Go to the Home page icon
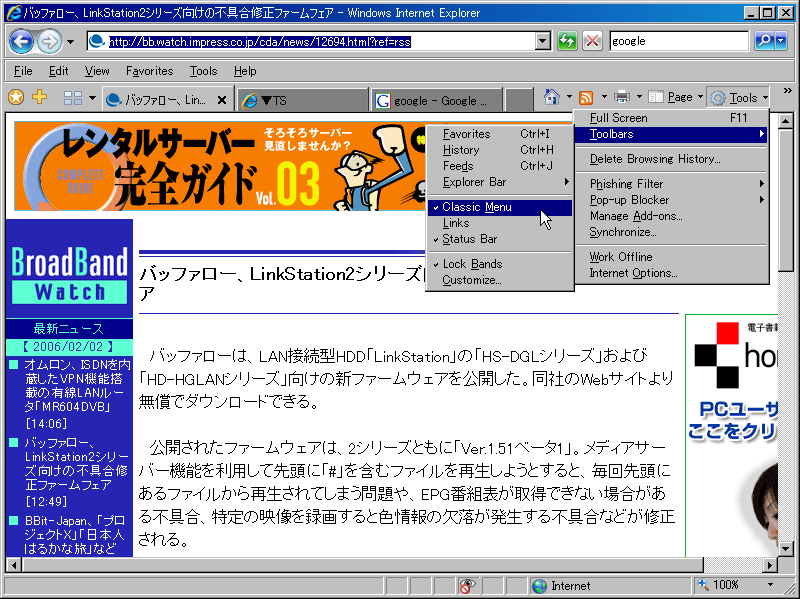 (552, 96)
